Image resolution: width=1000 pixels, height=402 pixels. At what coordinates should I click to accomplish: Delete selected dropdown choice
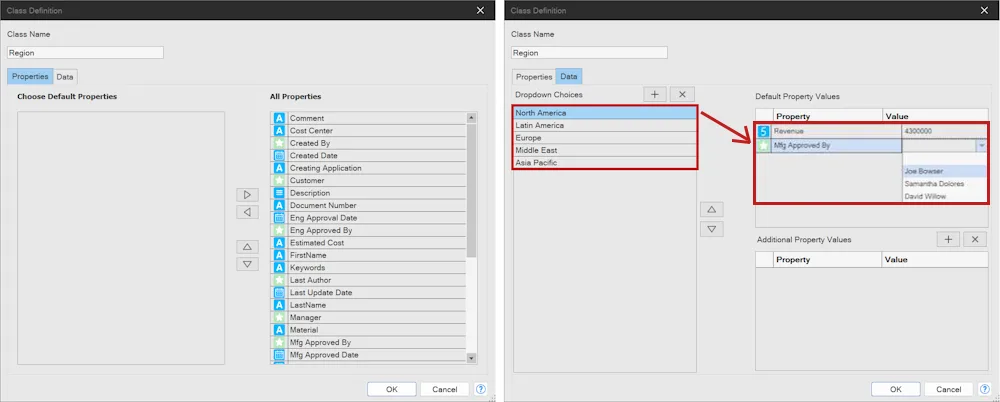[682, 94]
